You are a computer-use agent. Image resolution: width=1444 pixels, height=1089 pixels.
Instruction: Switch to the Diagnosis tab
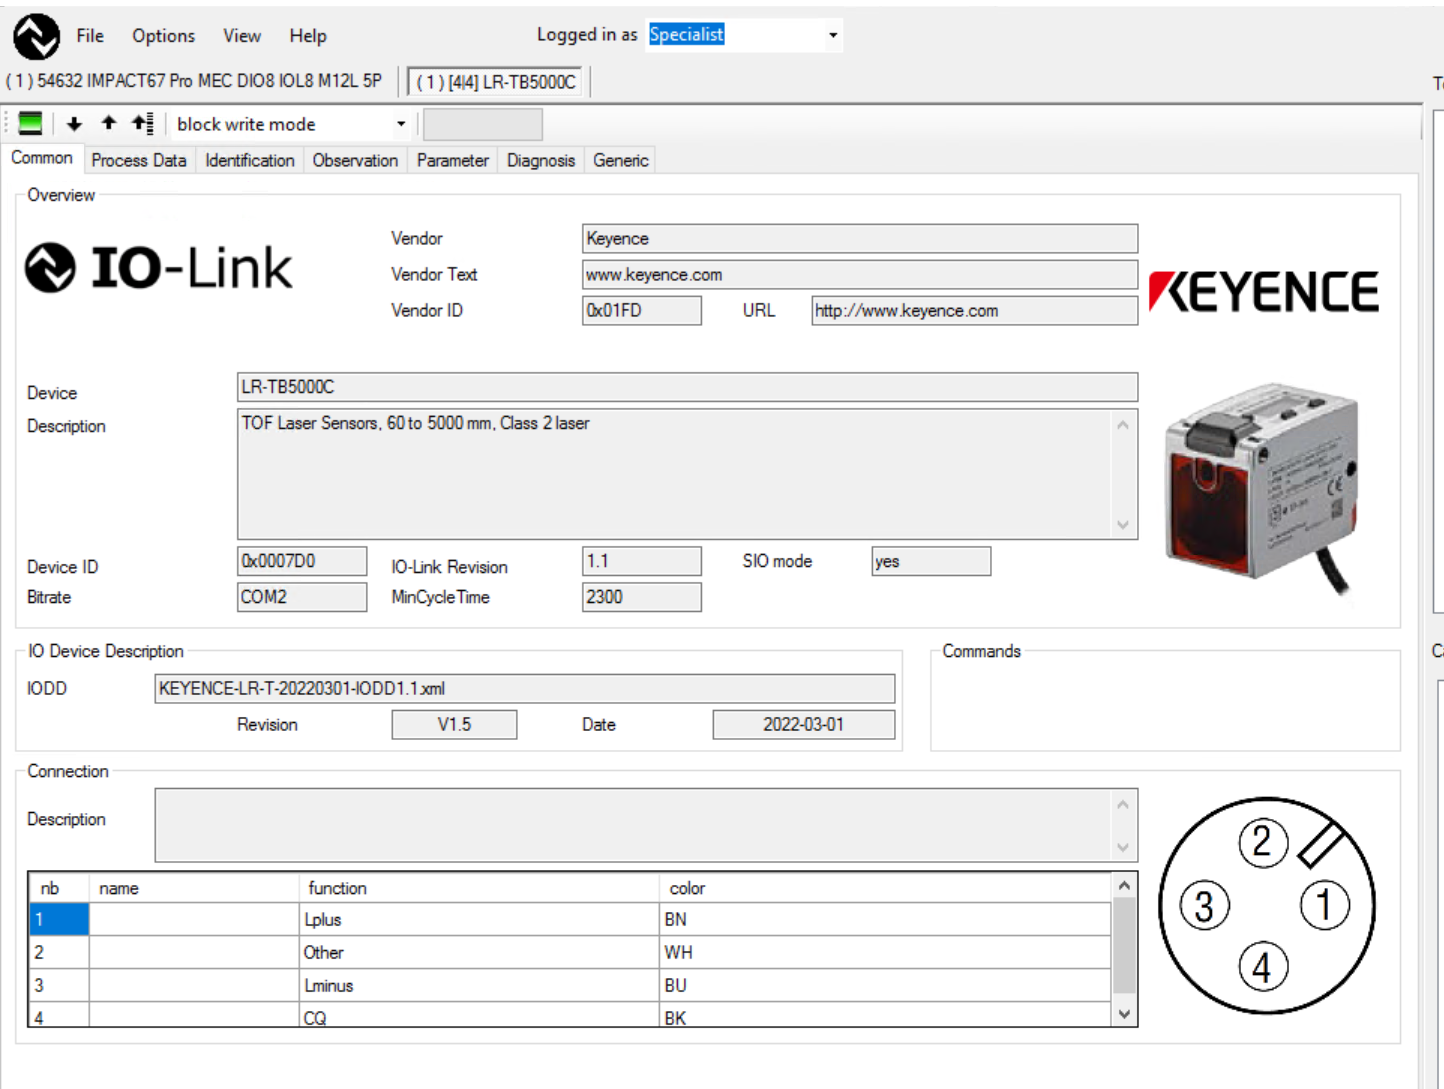[x=541, y=160]
